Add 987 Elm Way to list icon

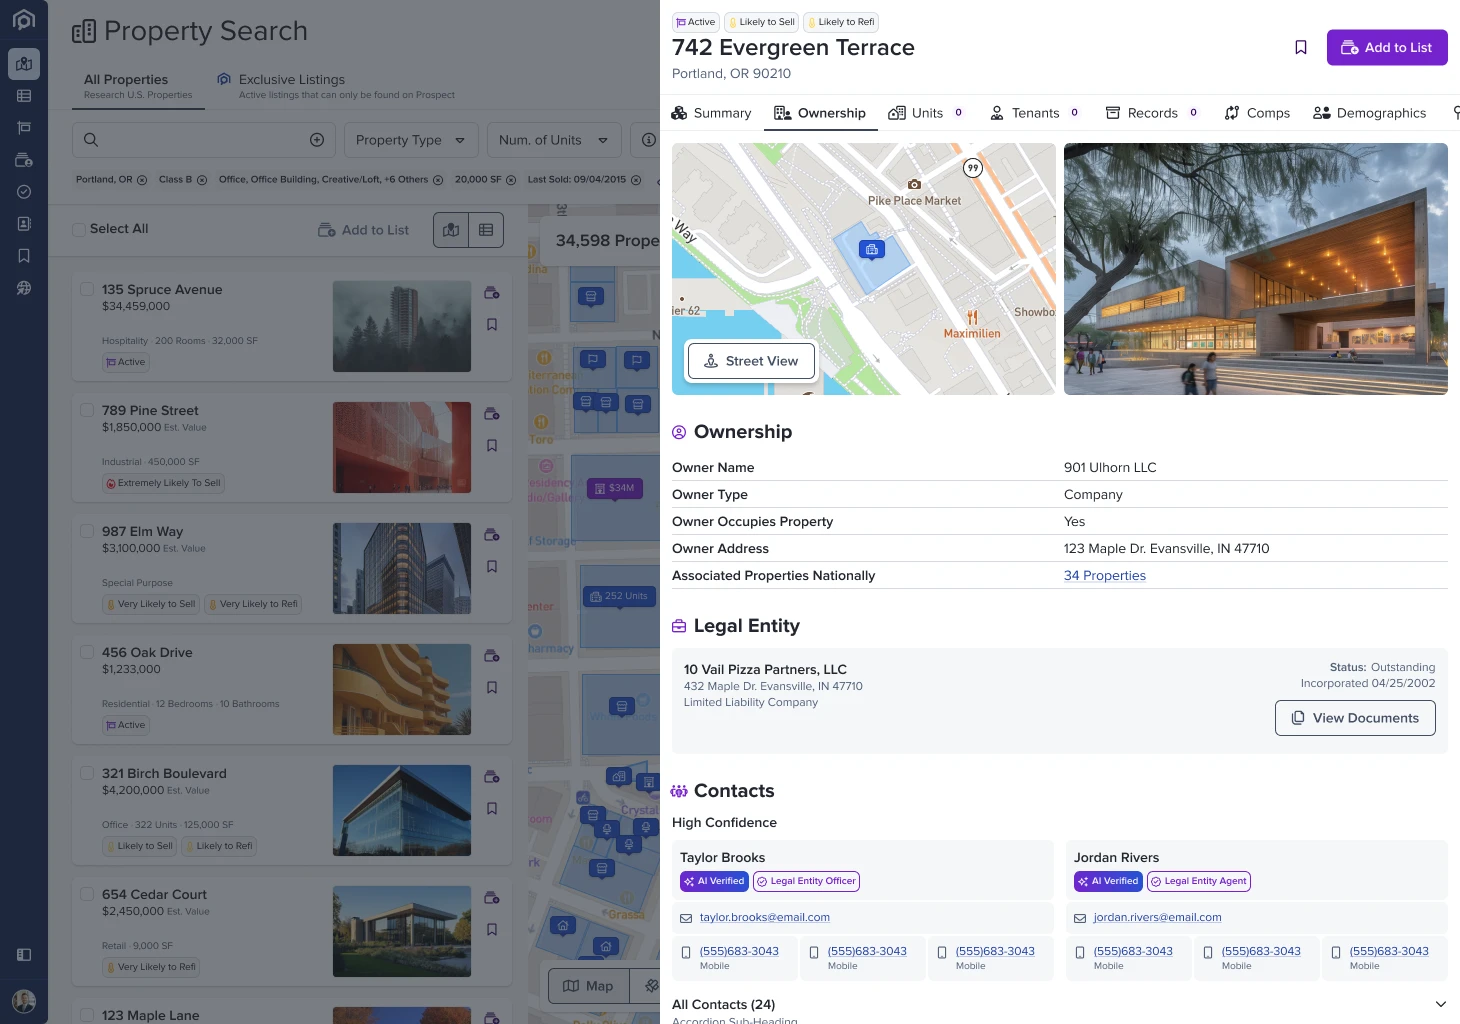point(492,535)
